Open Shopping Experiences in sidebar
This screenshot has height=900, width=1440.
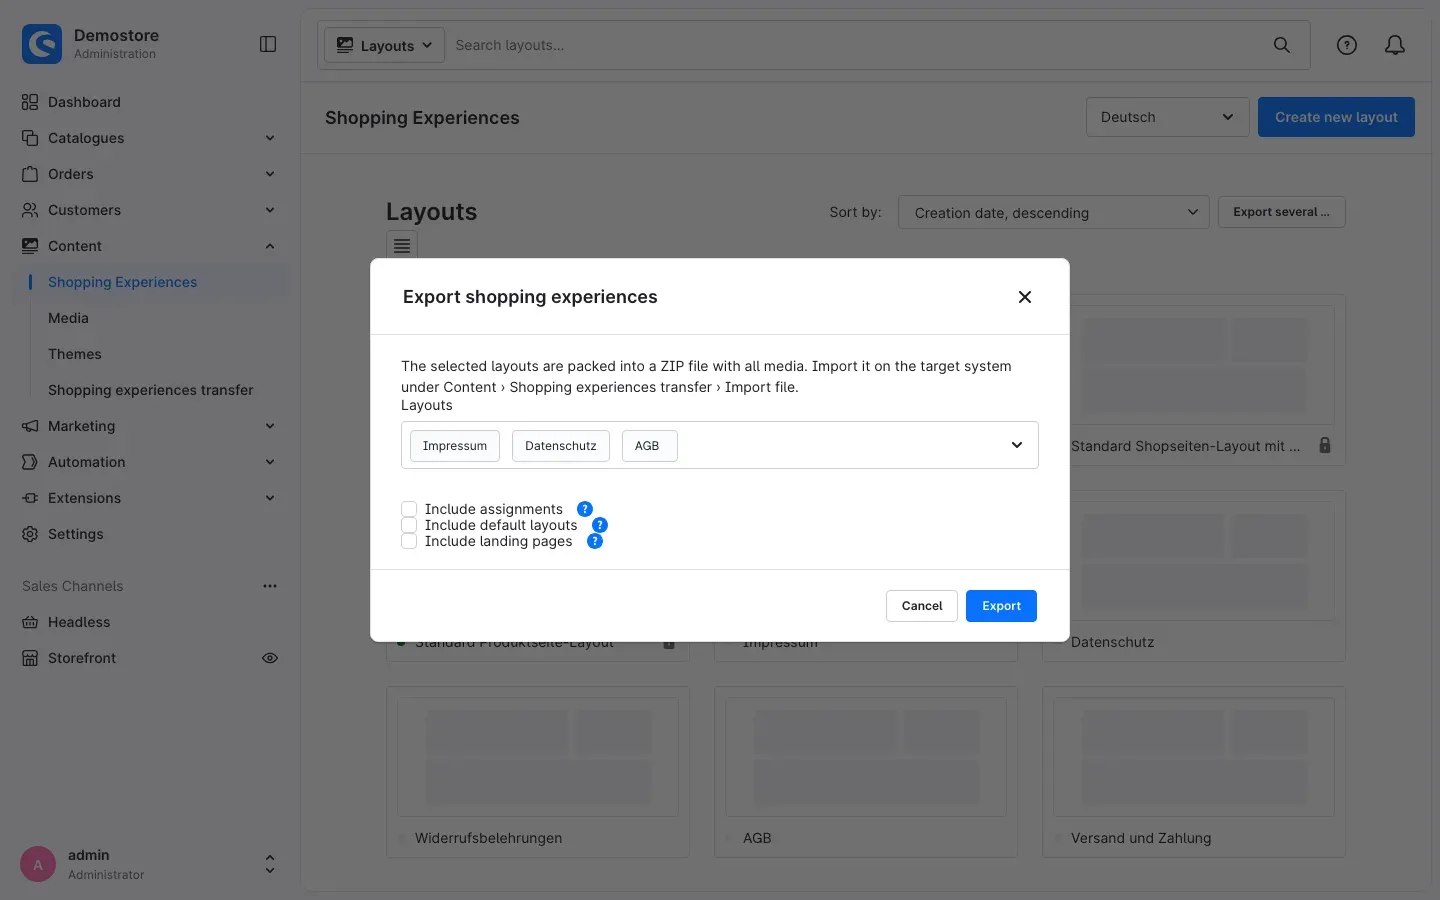(122, 282)
